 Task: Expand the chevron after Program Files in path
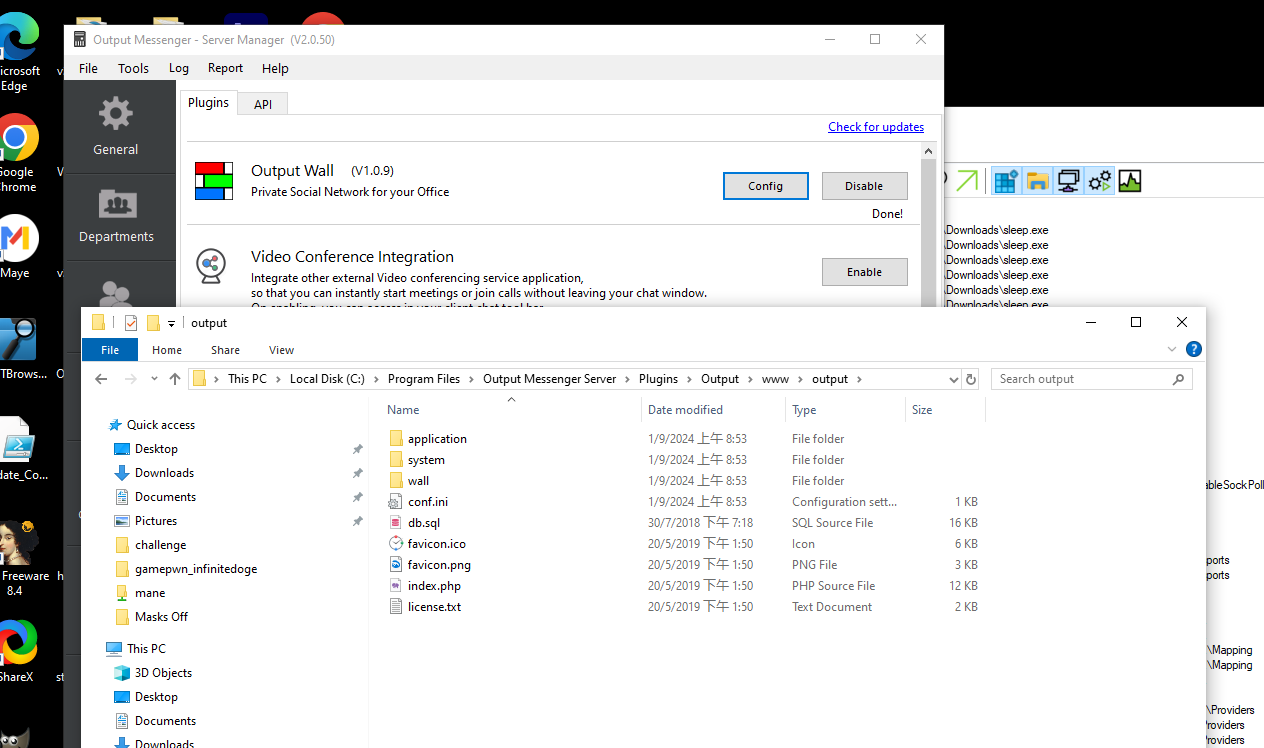(471, 379)
